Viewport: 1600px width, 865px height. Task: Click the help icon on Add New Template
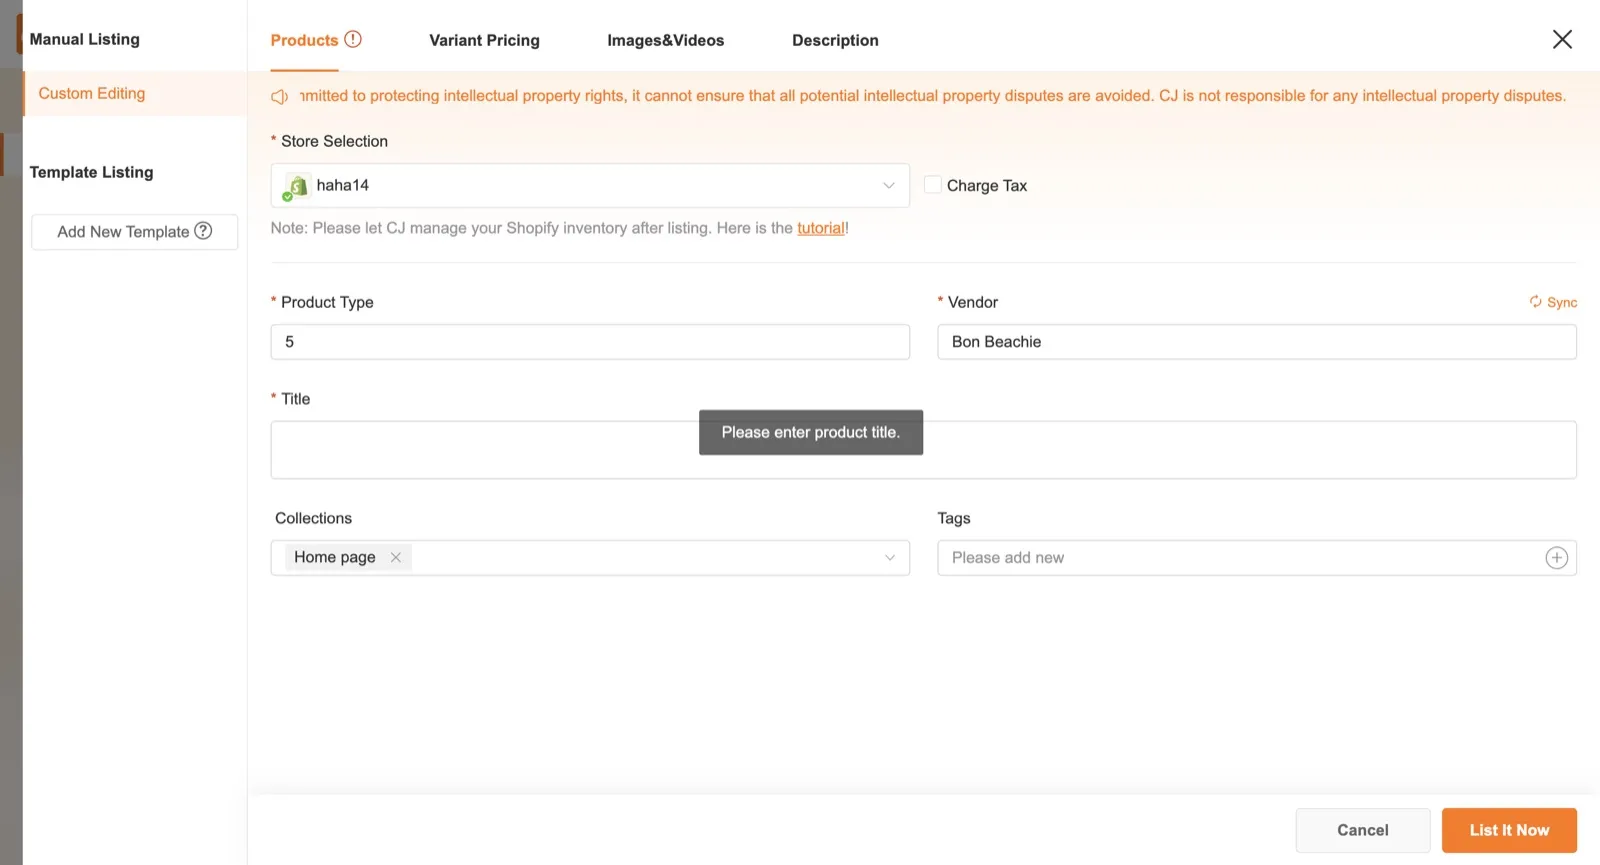click(x=203, y=231)
